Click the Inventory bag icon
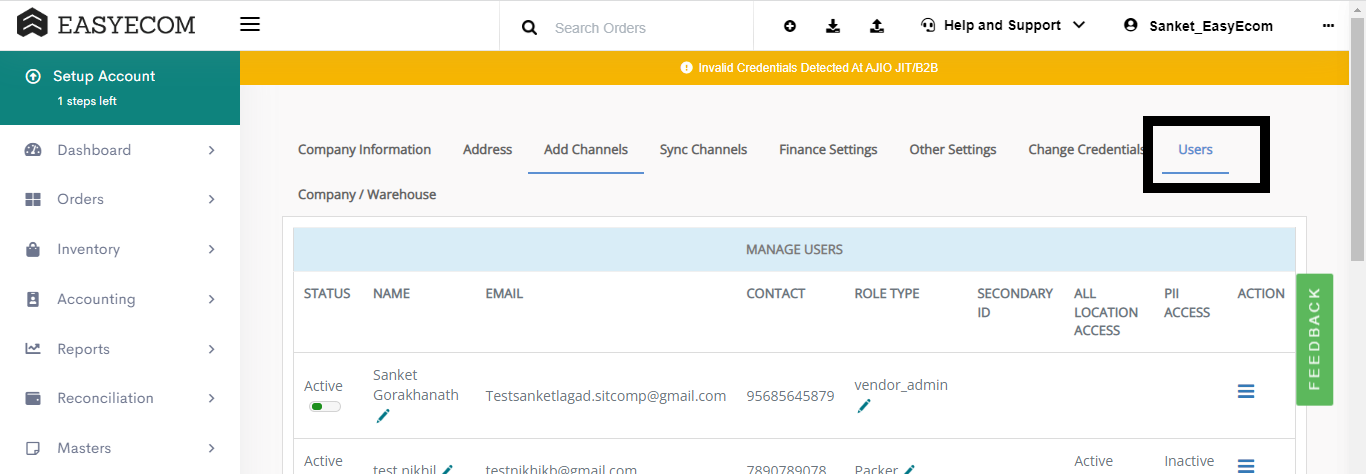 point(33,249)
